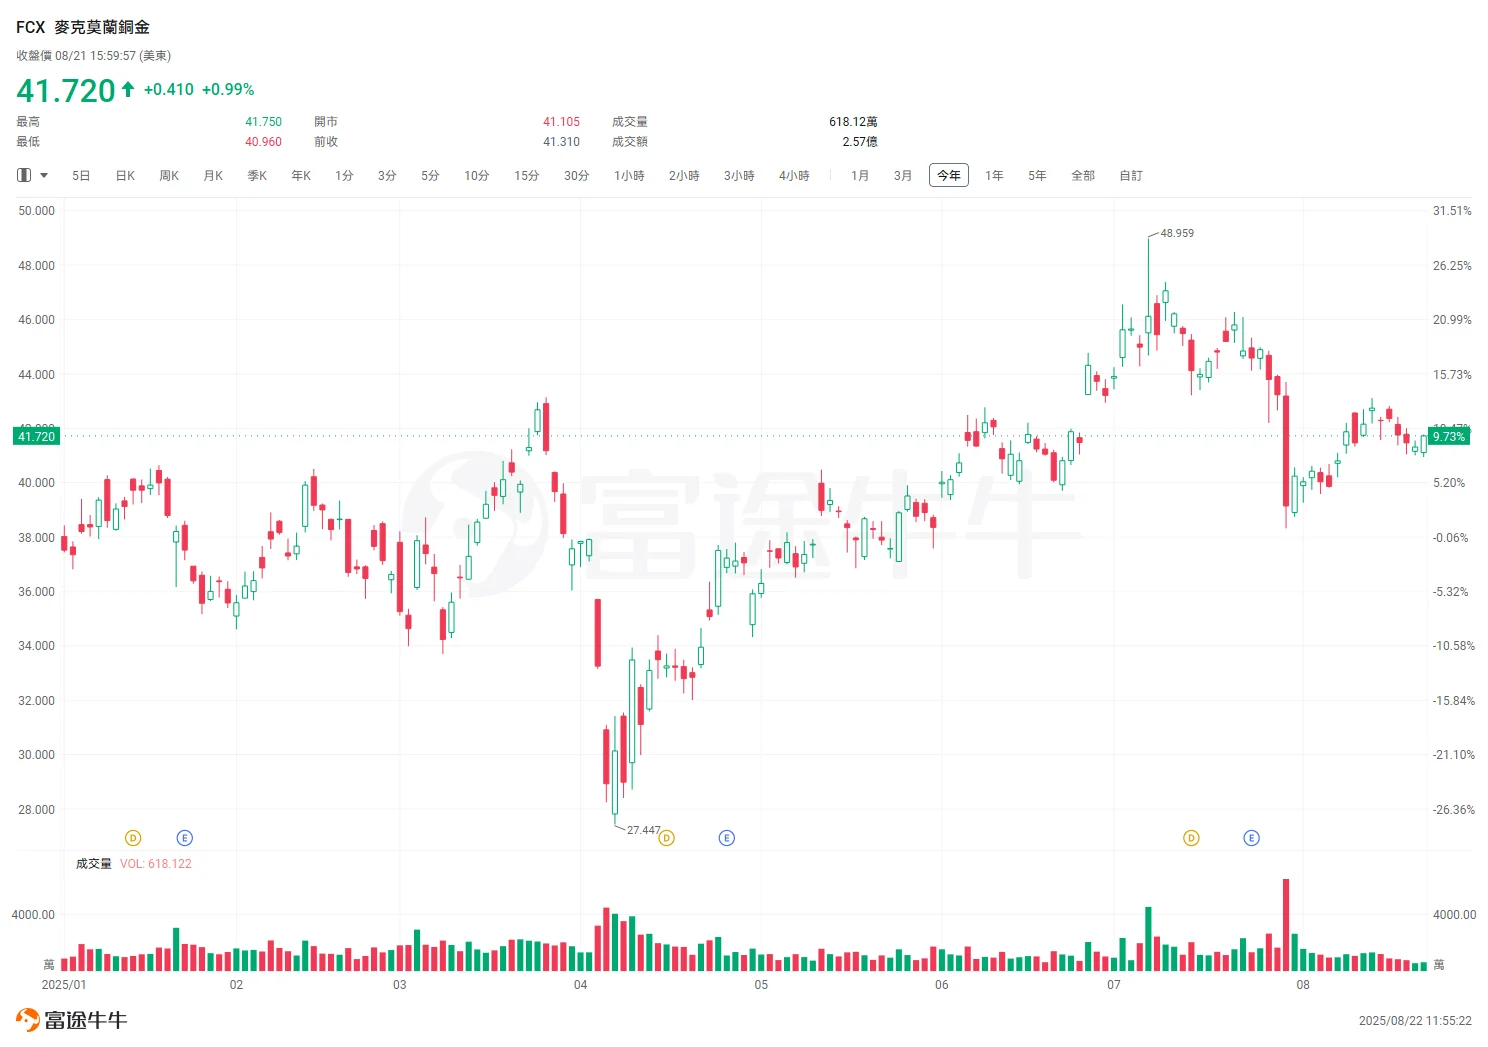Image resolution: width=1488 pixels, height=1047 pixels.
Task: Click the green 9.73% axis tag
Action: 1448,436
